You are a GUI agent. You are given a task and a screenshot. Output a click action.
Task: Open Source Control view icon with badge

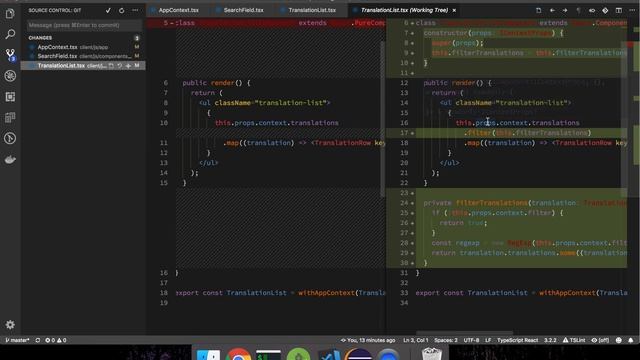click(x=10, y=55)
